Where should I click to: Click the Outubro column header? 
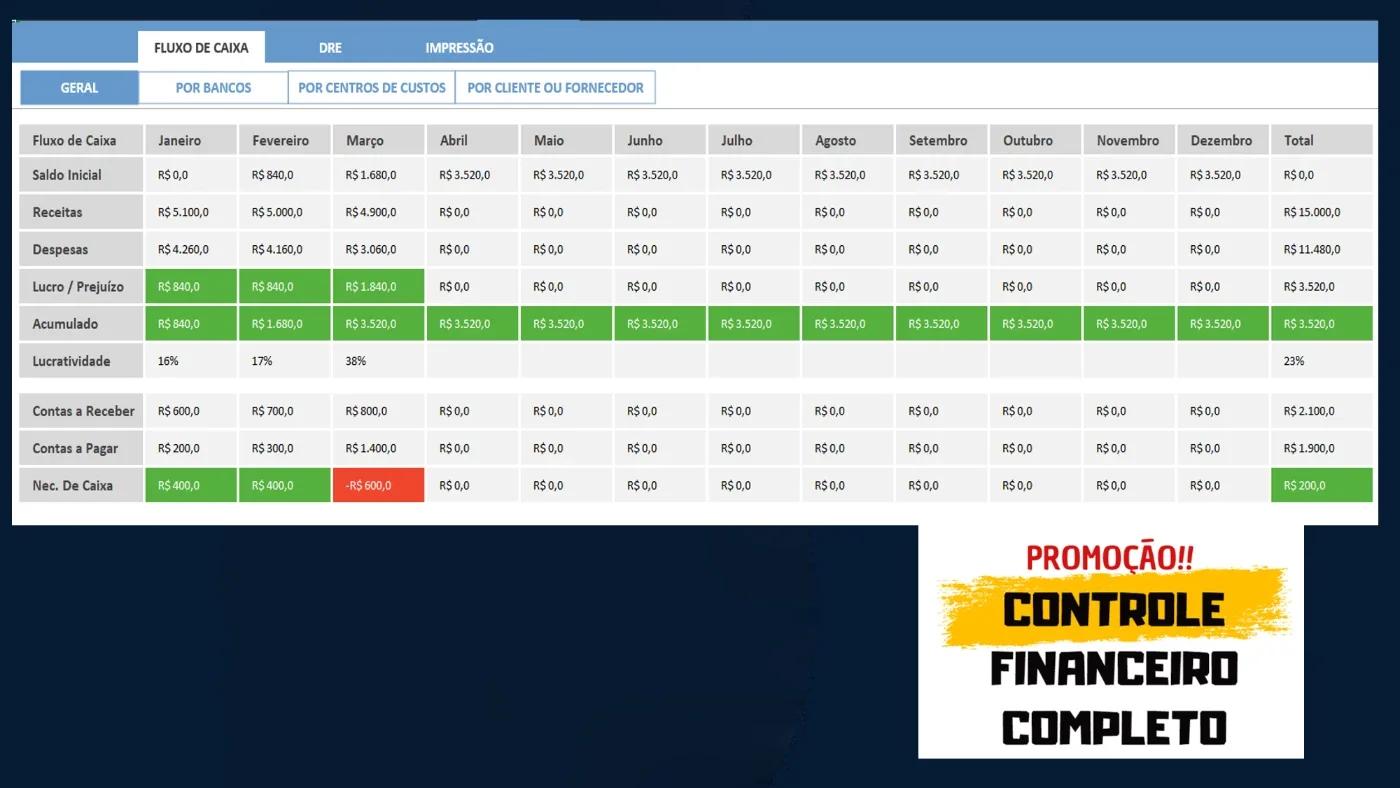(1036, 140)
